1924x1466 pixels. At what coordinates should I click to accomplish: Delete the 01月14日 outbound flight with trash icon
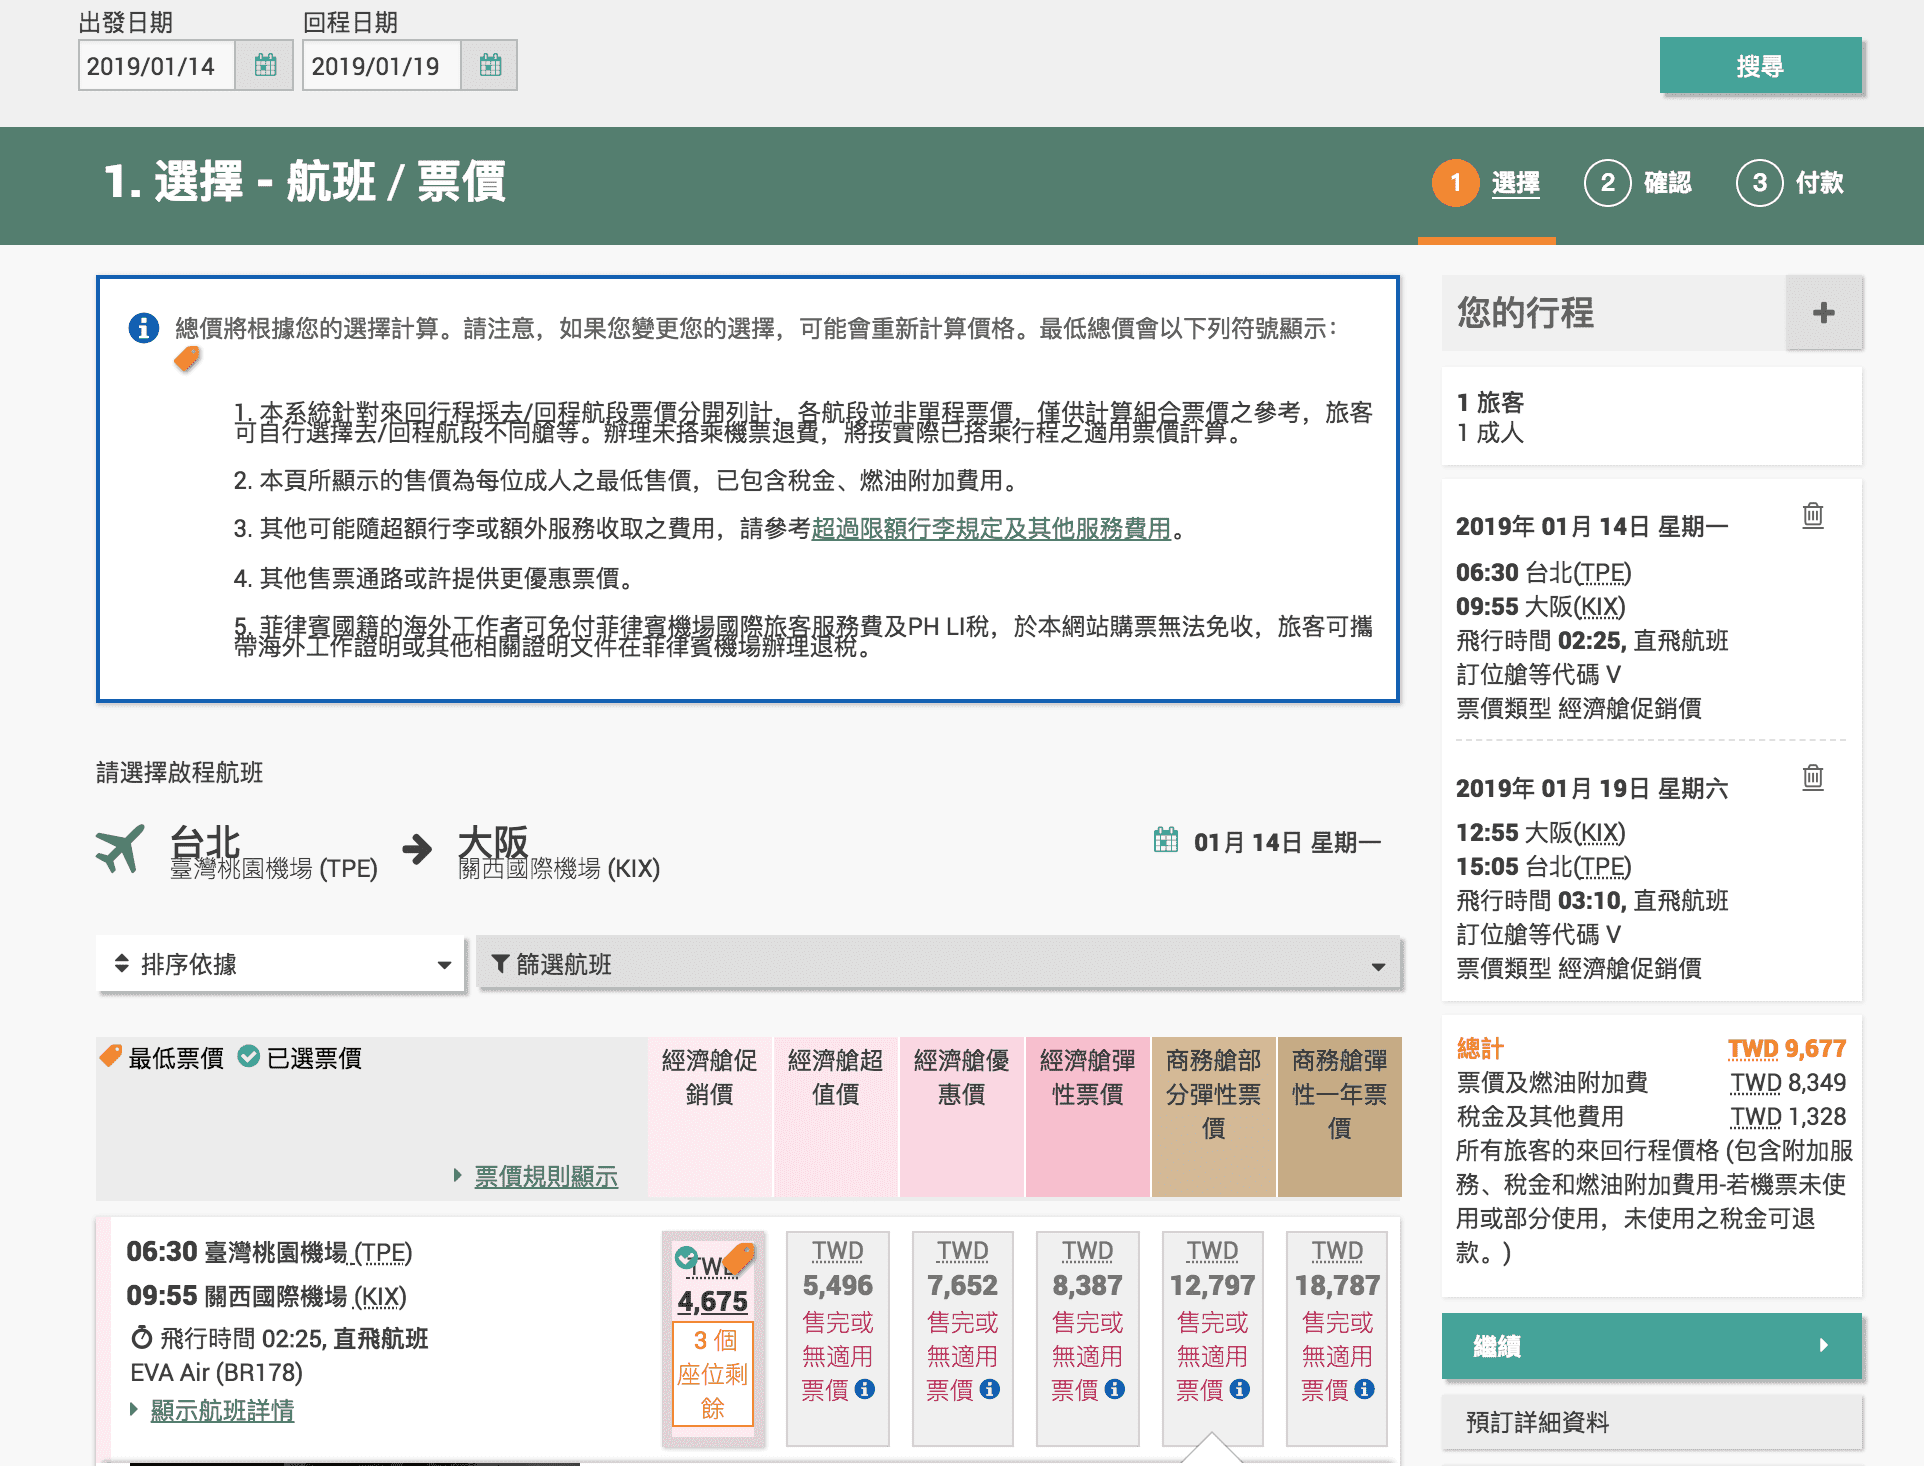point(1813,516)
